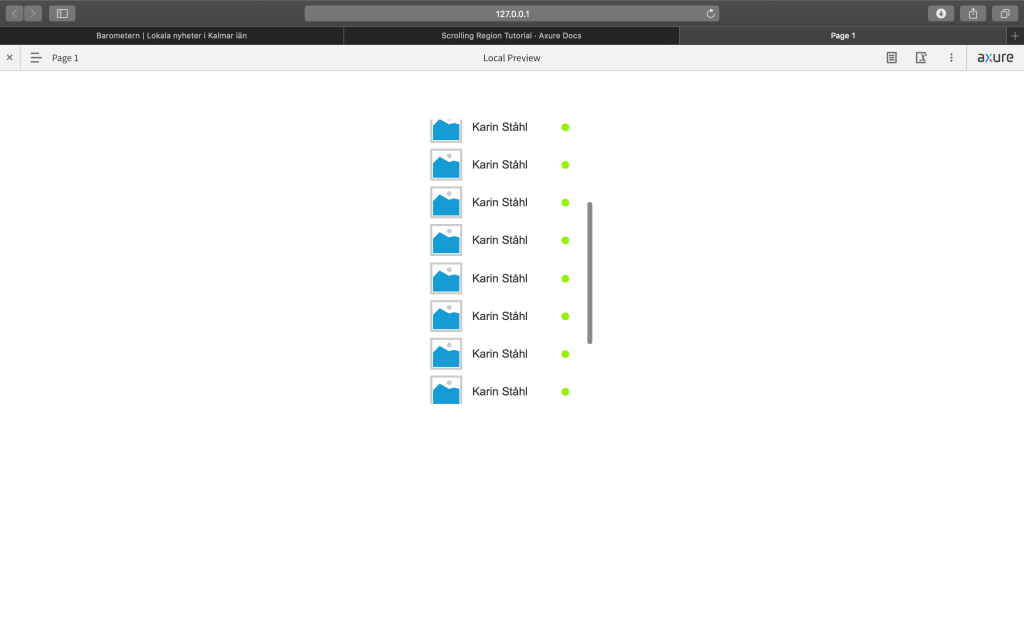Close the Axure preview toolbar with X
1024x640 pixels.
coord(10,58)
